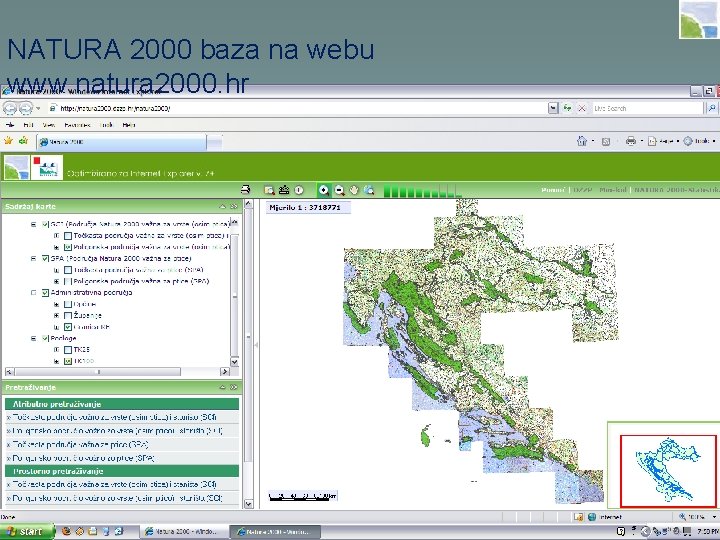The height and width of the screenshot is (540, 720).
Task: Open the address bar dropdown arrow
Action: [553, 108]
